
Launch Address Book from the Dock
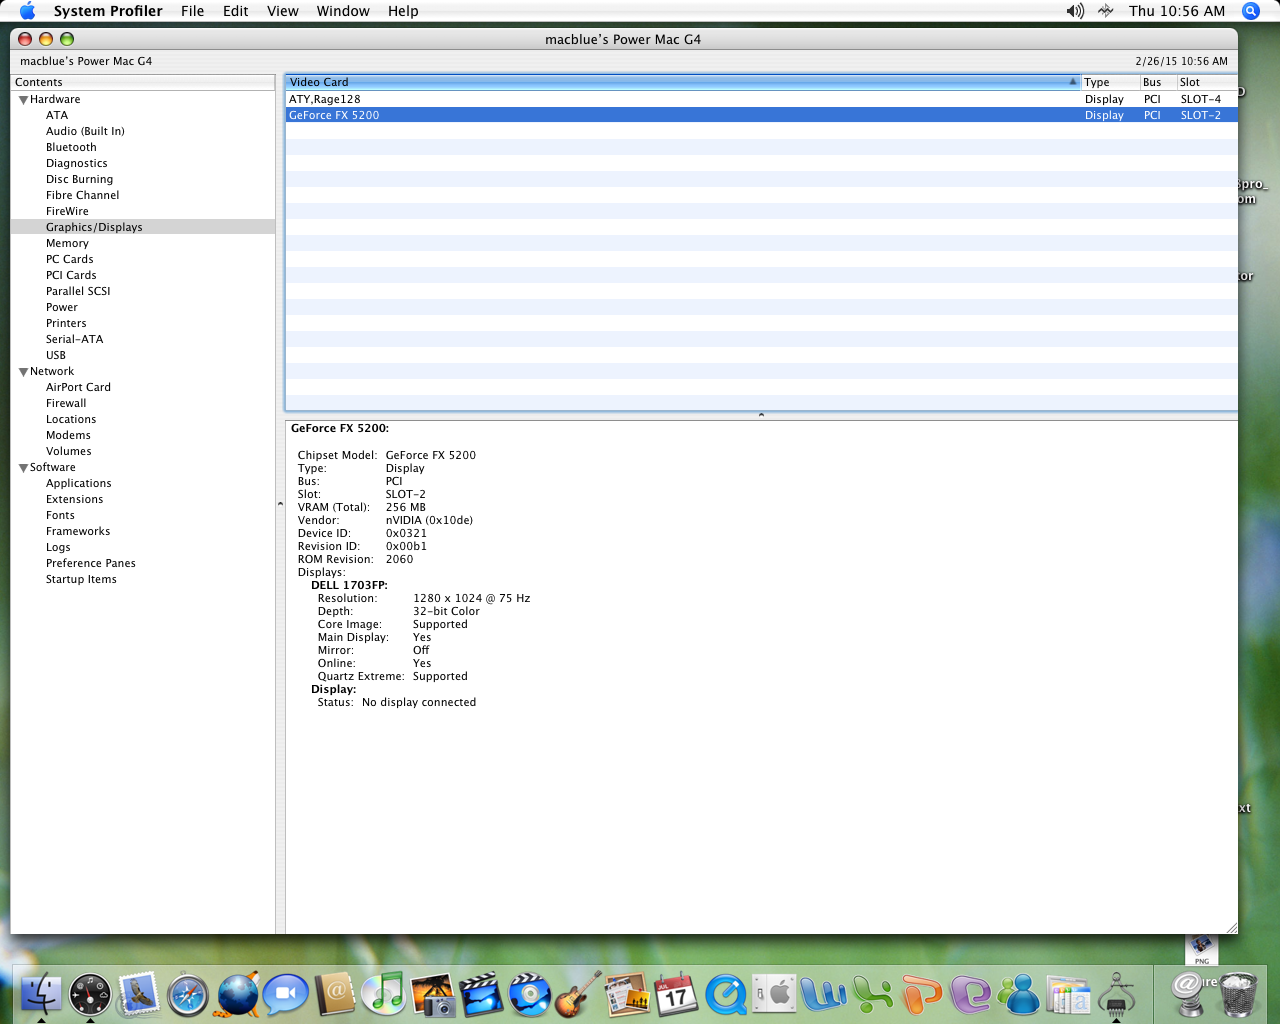335,994
